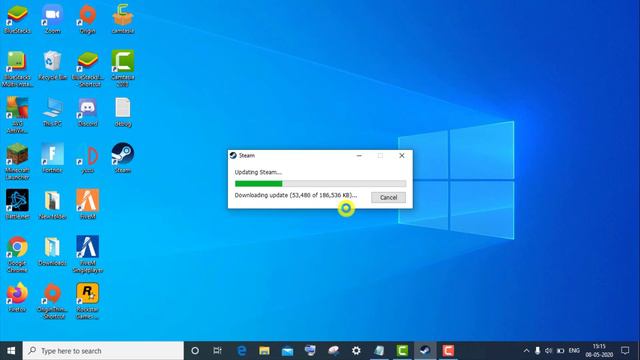The height and width of the screenshot is (360, 640).
Task: Select the 'BlueStacks... - Shortcut' desktop icon
Action: click(x=87, y=69)
